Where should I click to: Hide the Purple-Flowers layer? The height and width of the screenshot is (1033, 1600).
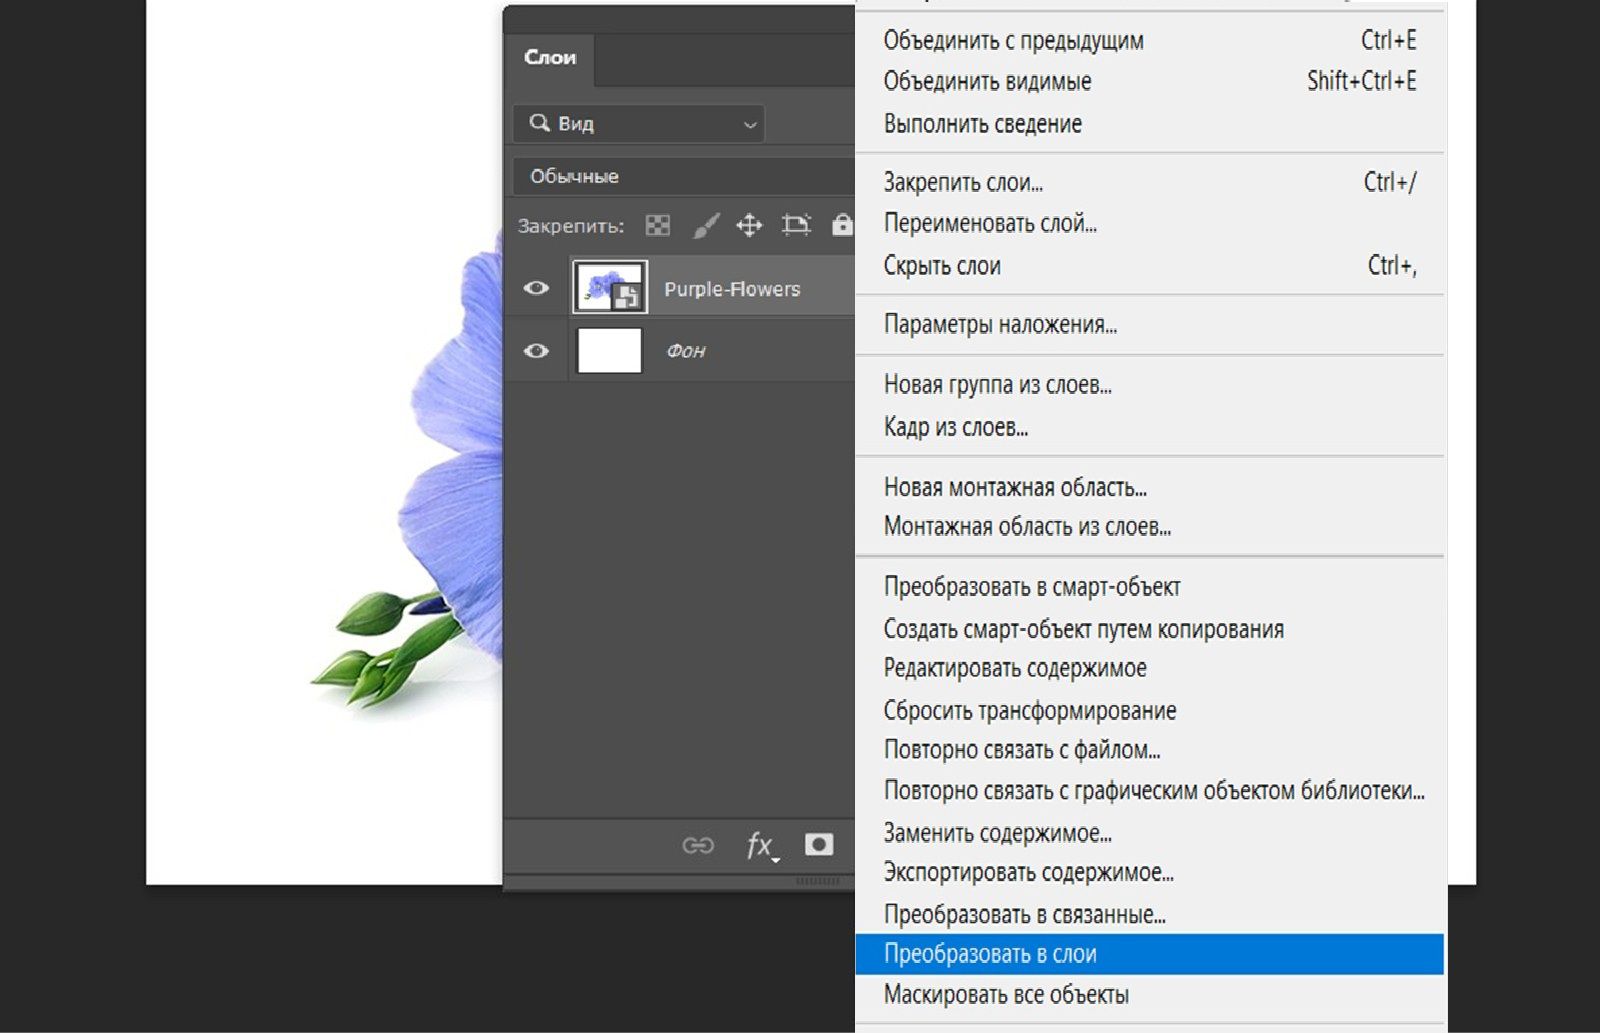[536, 287]
